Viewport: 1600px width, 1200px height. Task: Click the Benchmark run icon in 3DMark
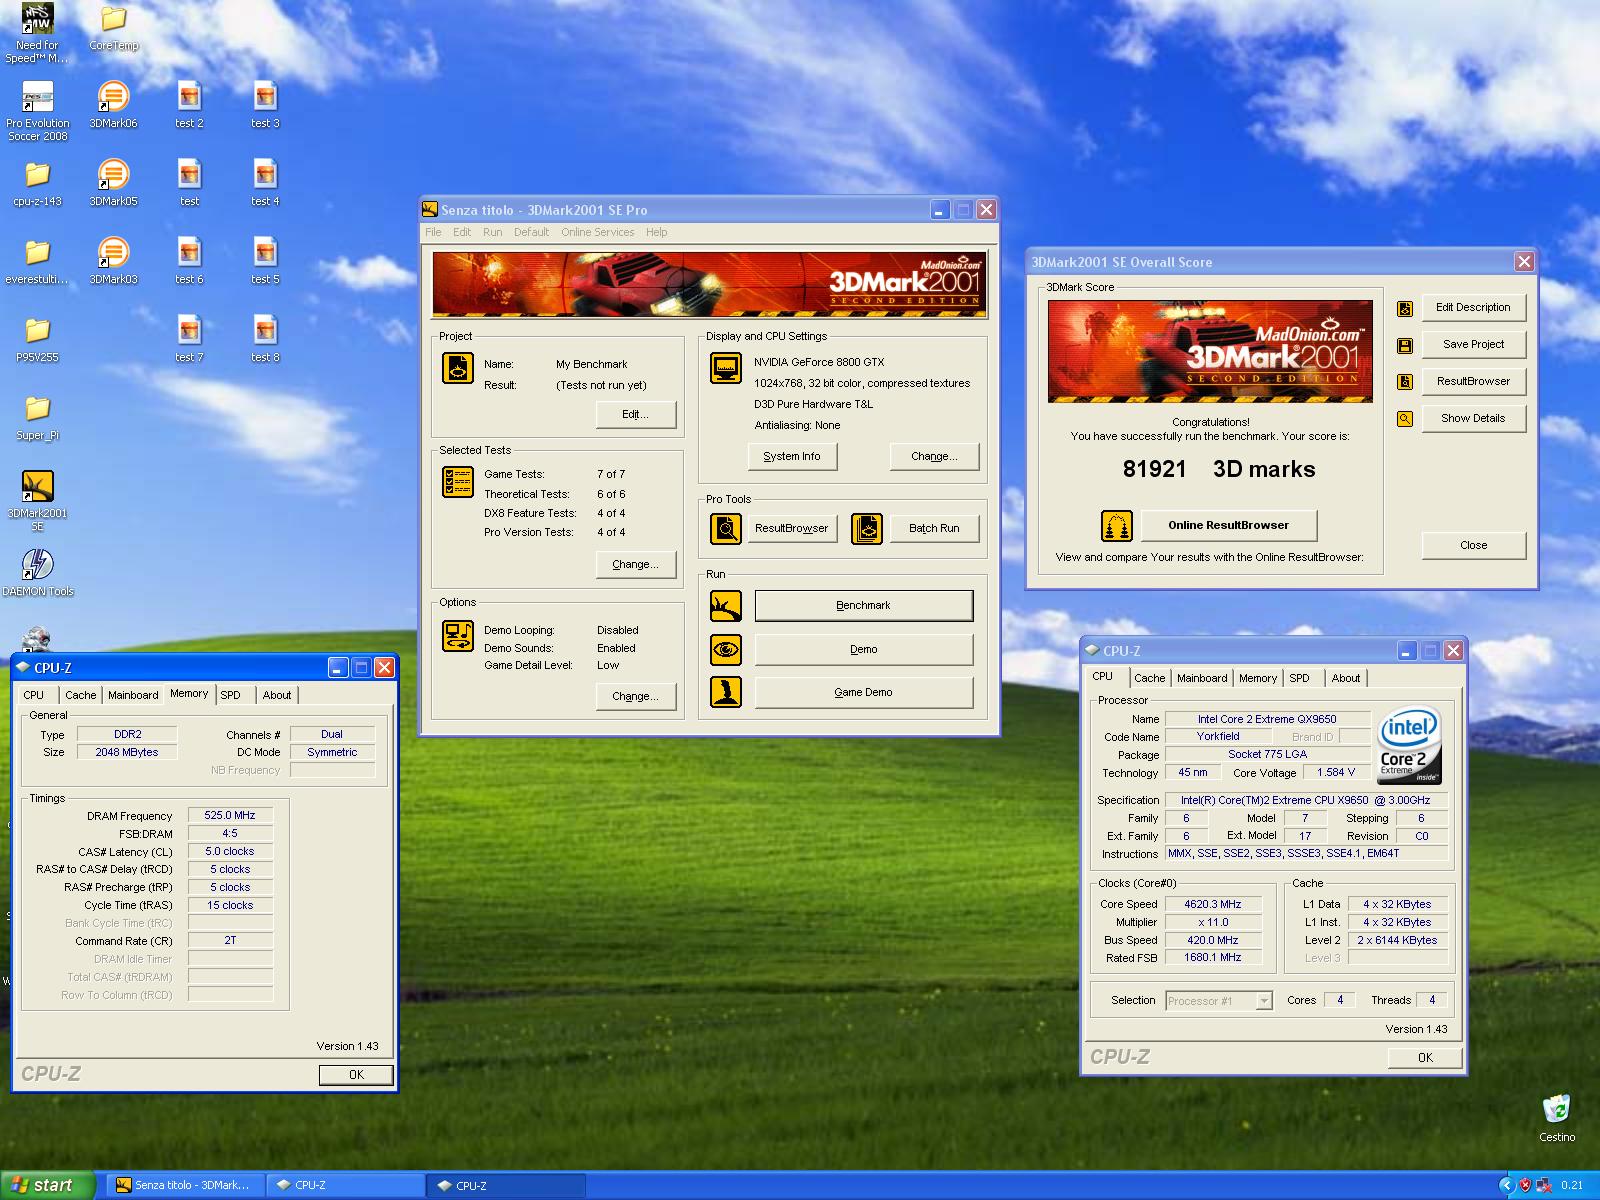point(726,606)
